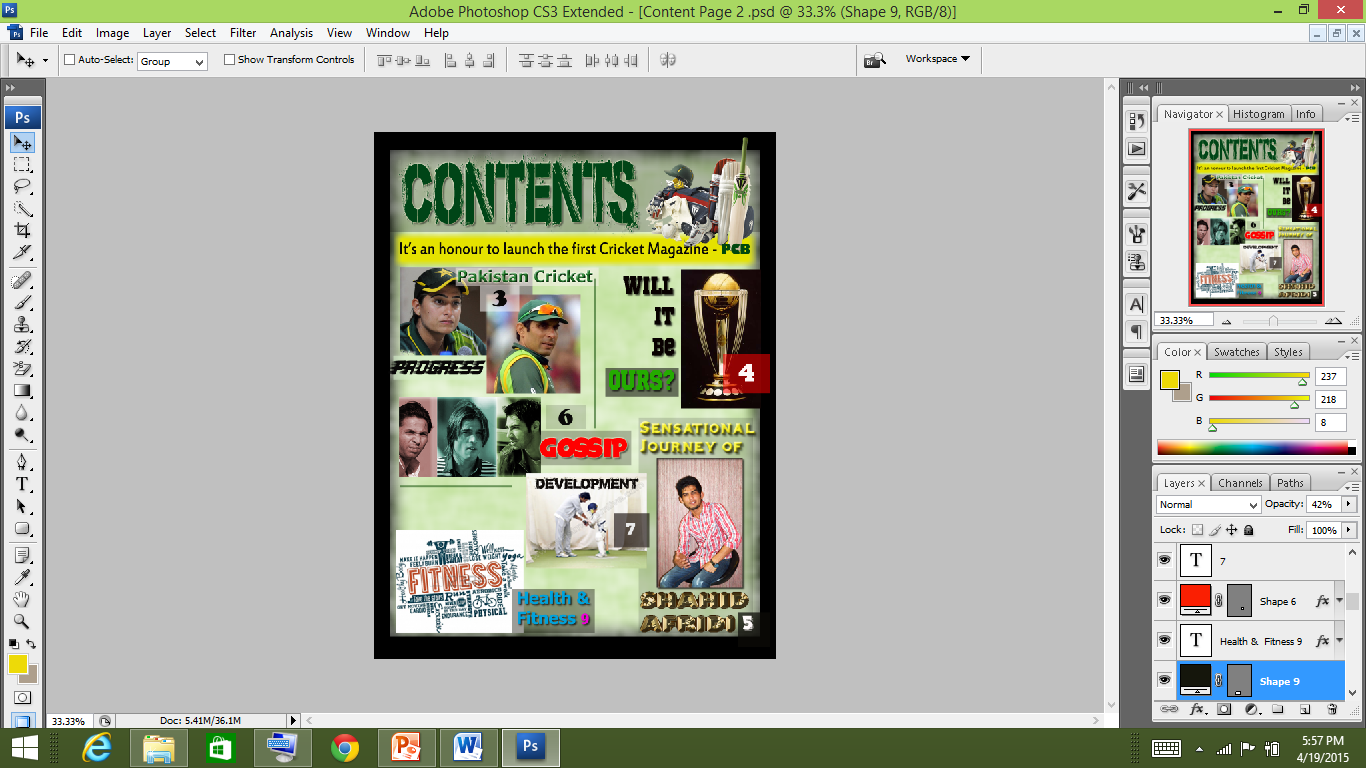1366x768 pixels.
Task: Toggle Lock transparent pixels
Action: pos(1198,530)
